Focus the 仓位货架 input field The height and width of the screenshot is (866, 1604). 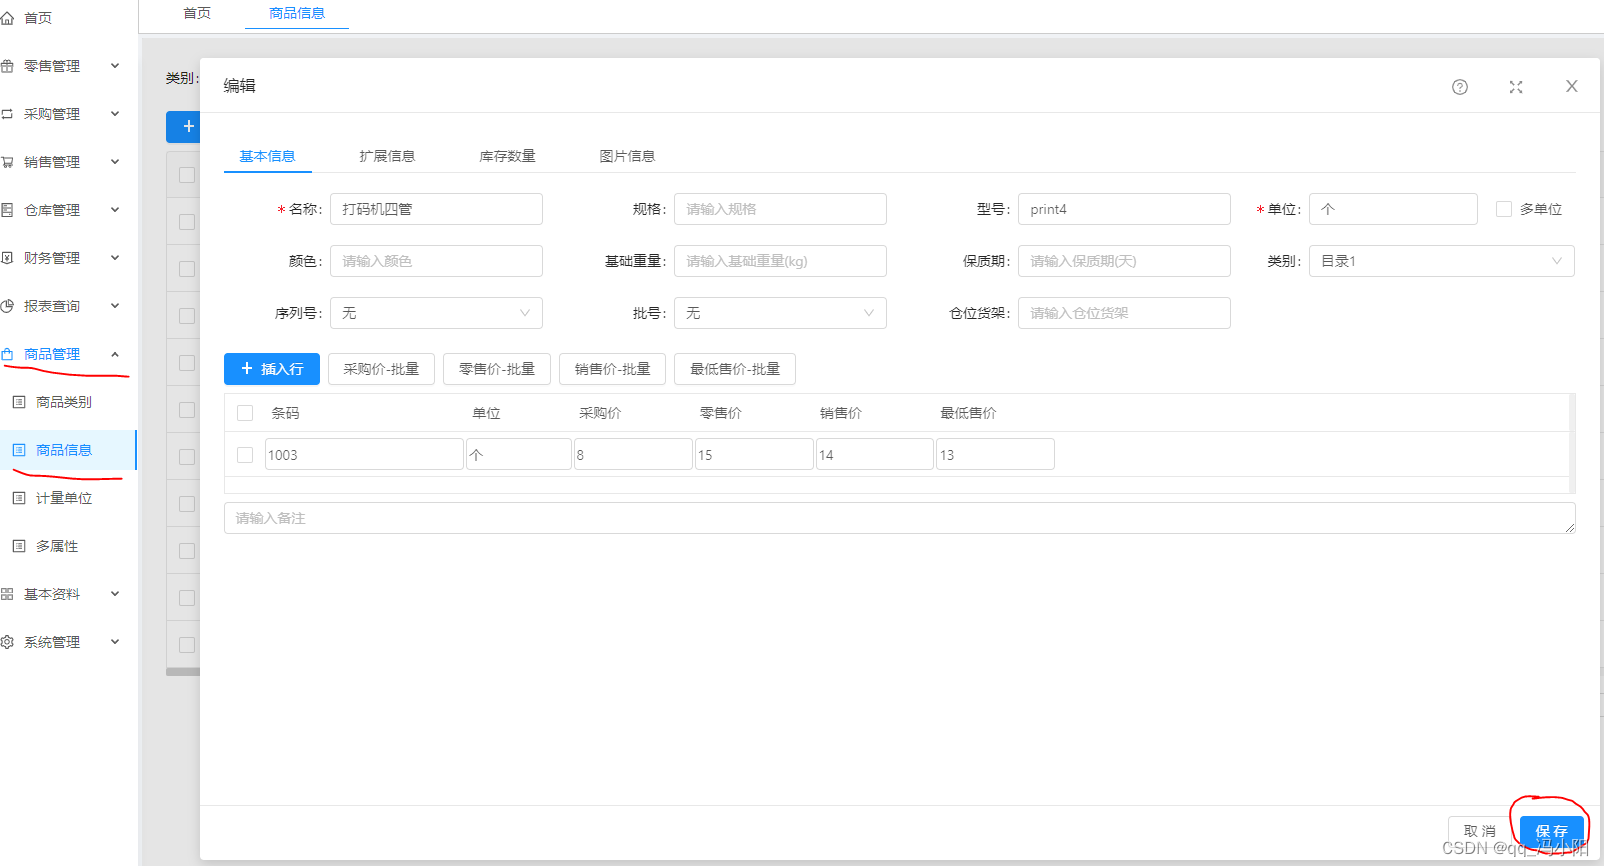point(1124,313)
